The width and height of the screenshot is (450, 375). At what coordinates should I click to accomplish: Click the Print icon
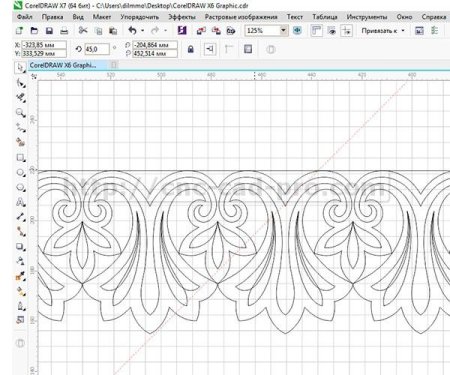pyautogui.click(x=64, y=31)
